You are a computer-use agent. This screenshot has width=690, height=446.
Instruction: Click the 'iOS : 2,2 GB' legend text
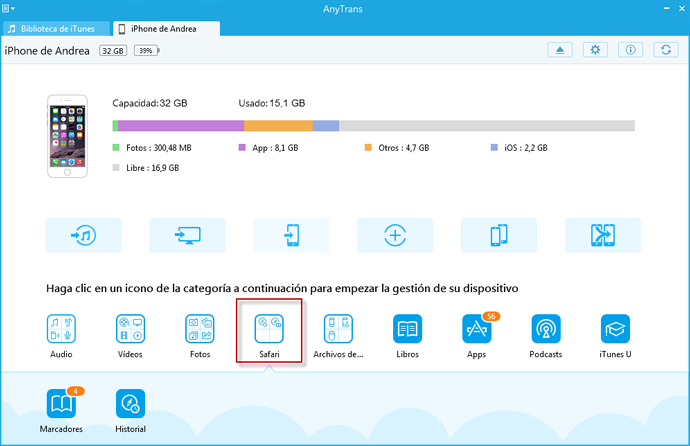click(x=526, y=148)
